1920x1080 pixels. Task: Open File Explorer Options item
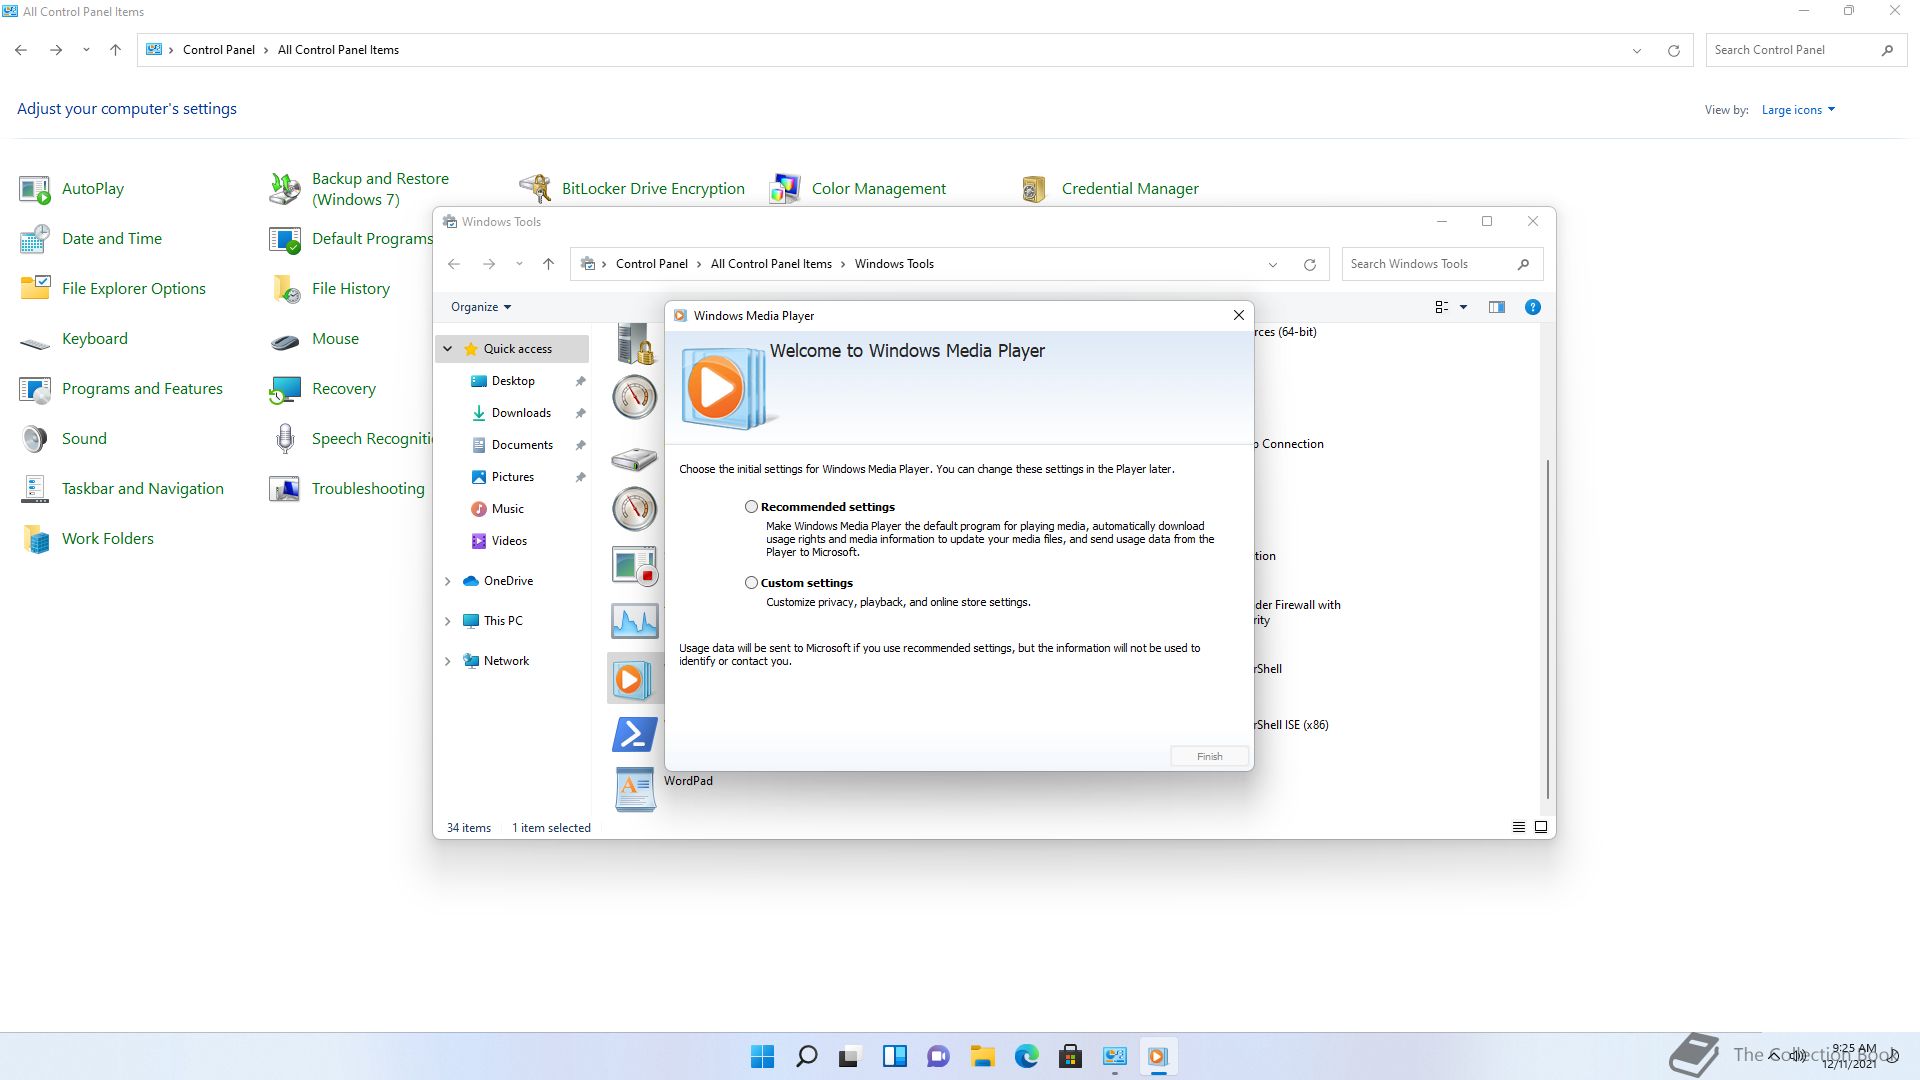(x=113, y=288)
